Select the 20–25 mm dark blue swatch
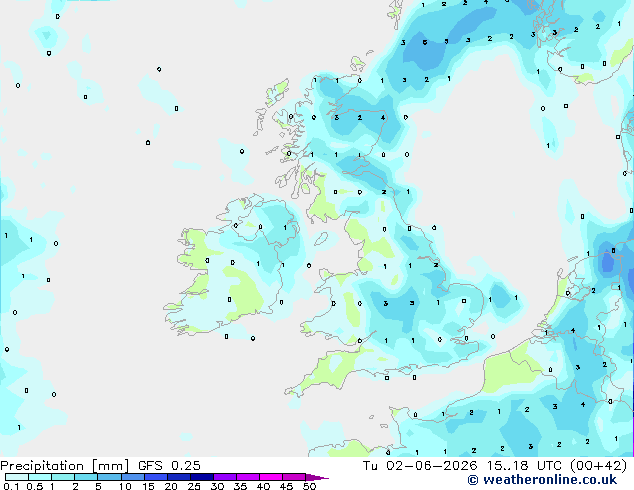 (x=179, y=477)
